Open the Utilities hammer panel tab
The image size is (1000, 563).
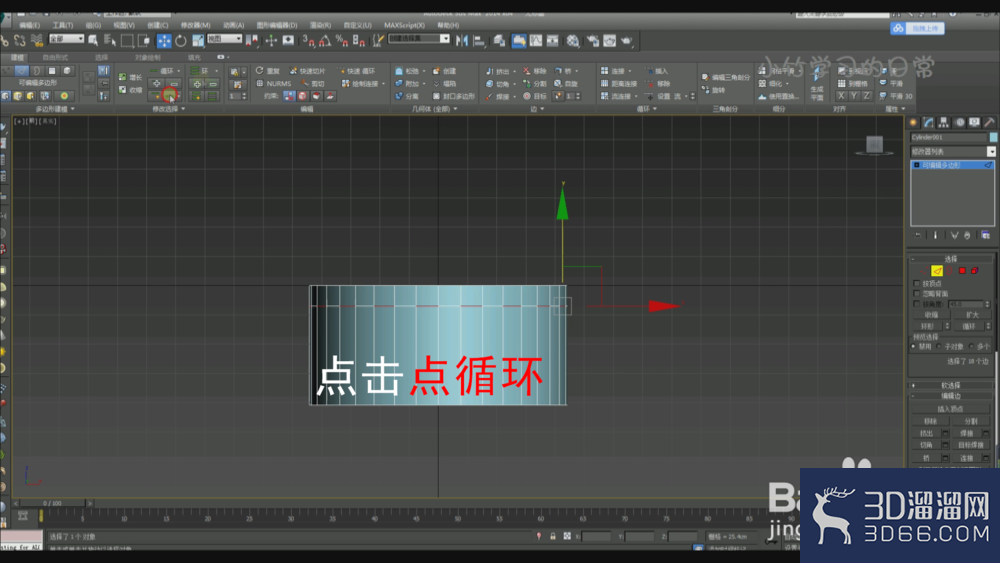[990, 122]
